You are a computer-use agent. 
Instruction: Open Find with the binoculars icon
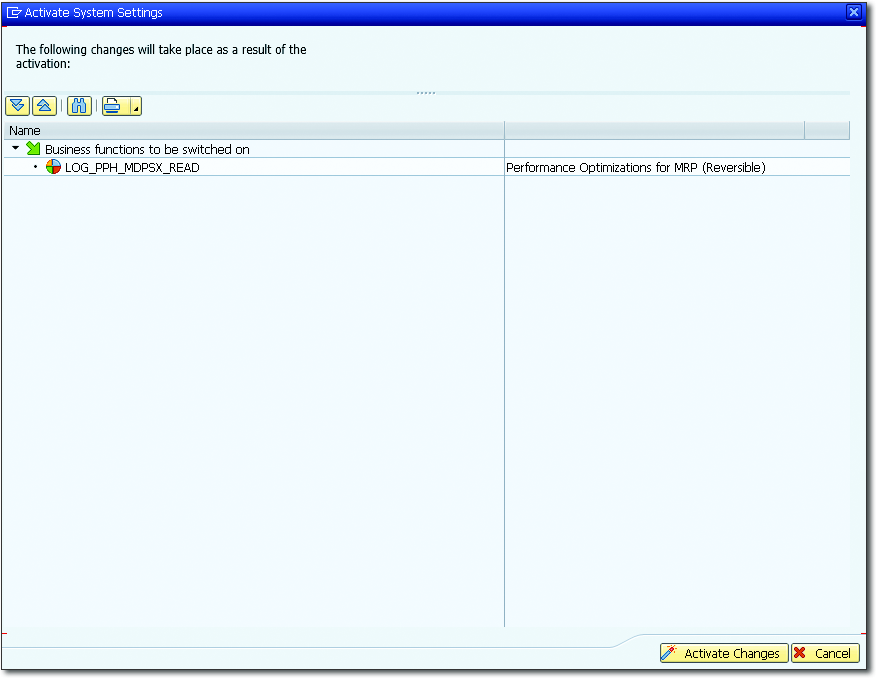tap(79, 106)
